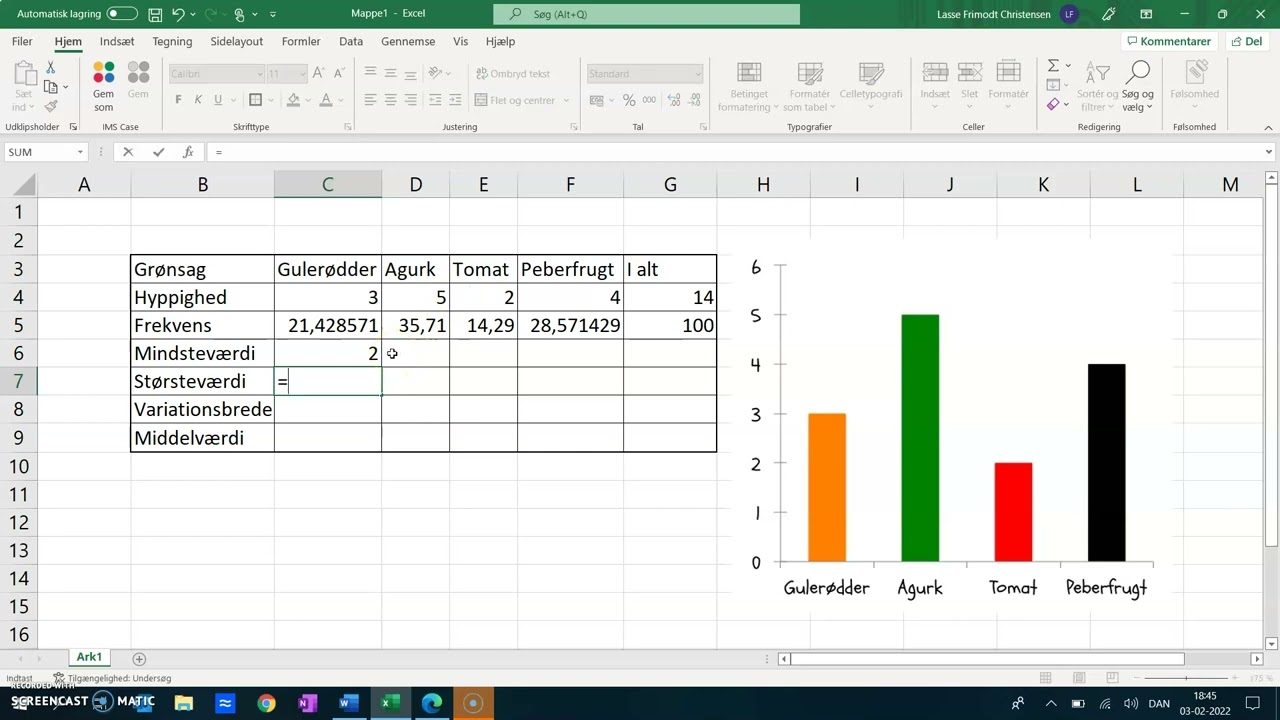Select column C header
Image resolution: width=1280 pixels, height=720 pixels.
coord(327,184)
